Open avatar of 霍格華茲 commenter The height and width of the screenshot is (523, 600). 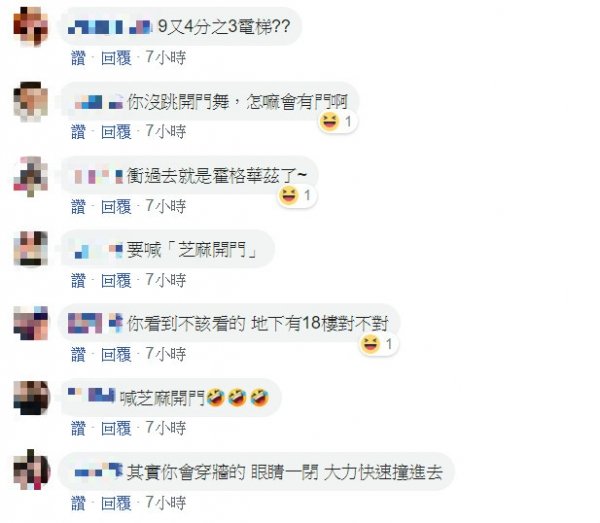point(31,175)
